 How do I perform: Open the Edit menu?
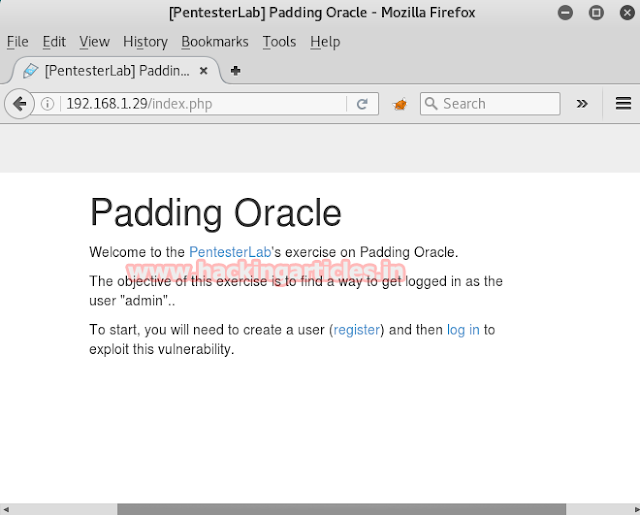pos(54,42)
